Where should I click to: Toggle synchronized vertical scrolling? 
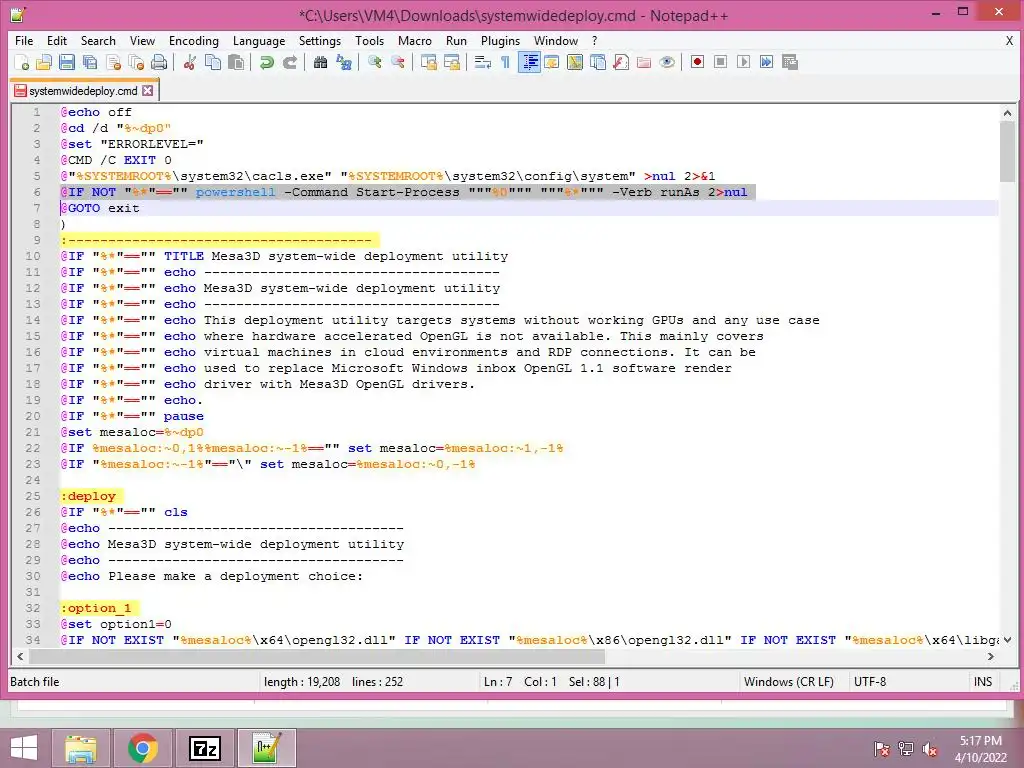point(428,62)
